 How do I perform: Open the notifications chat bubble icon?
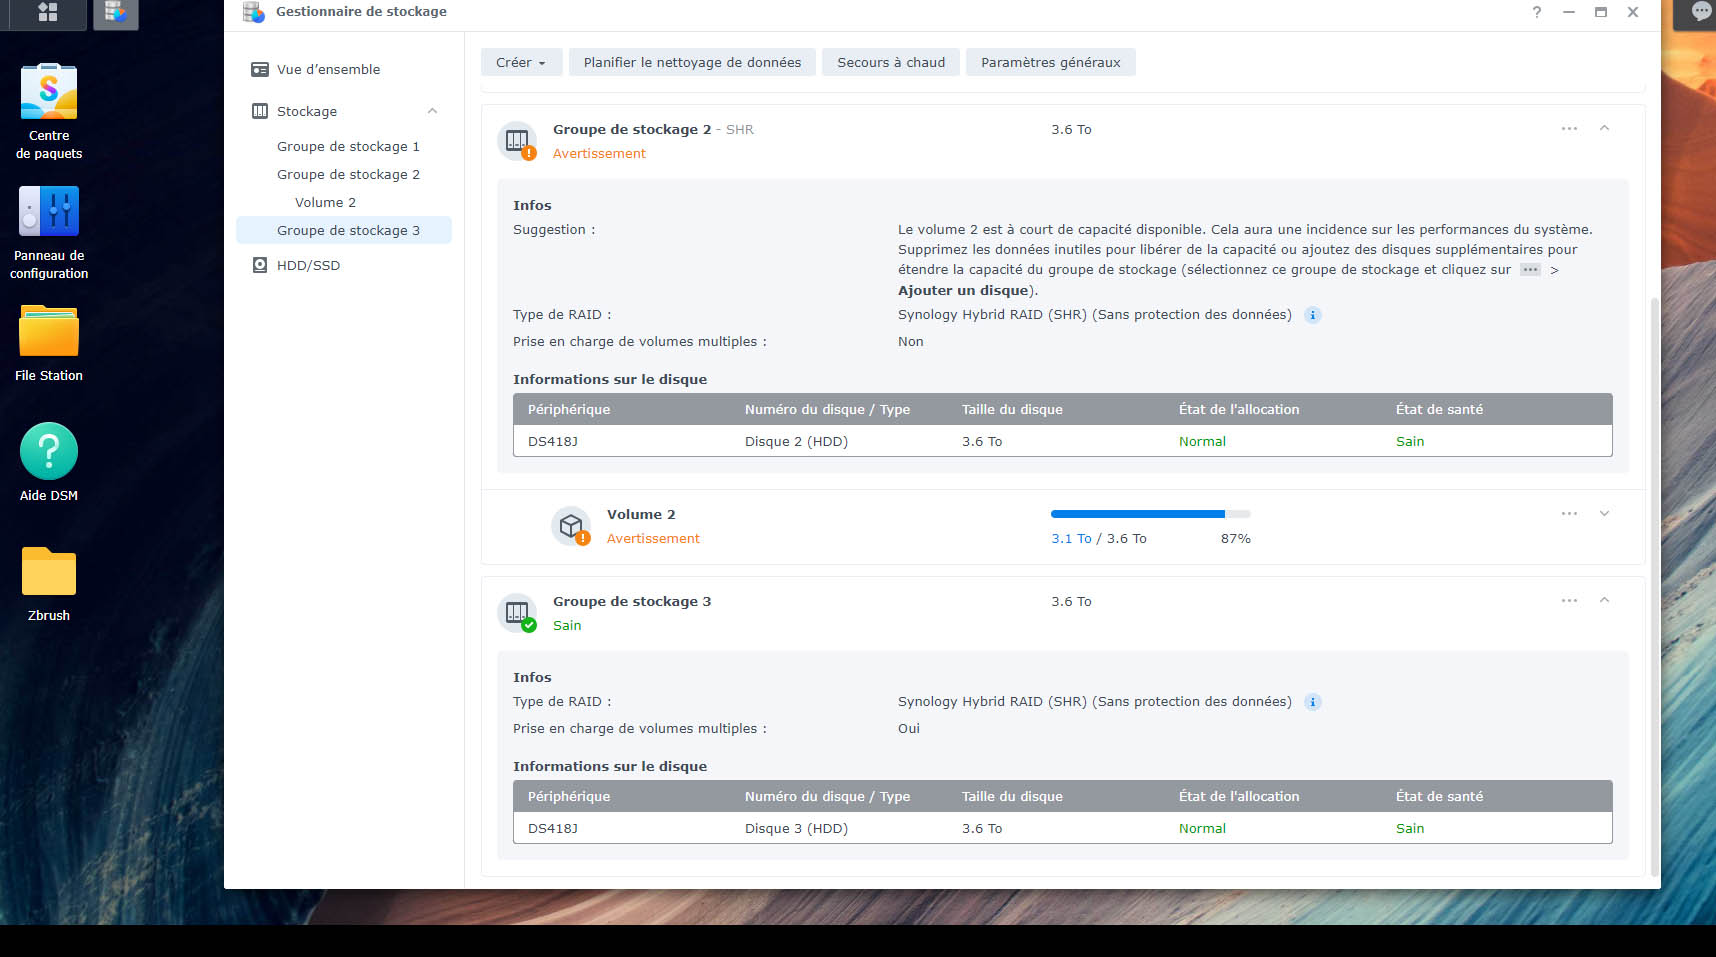coord(1701,11)
